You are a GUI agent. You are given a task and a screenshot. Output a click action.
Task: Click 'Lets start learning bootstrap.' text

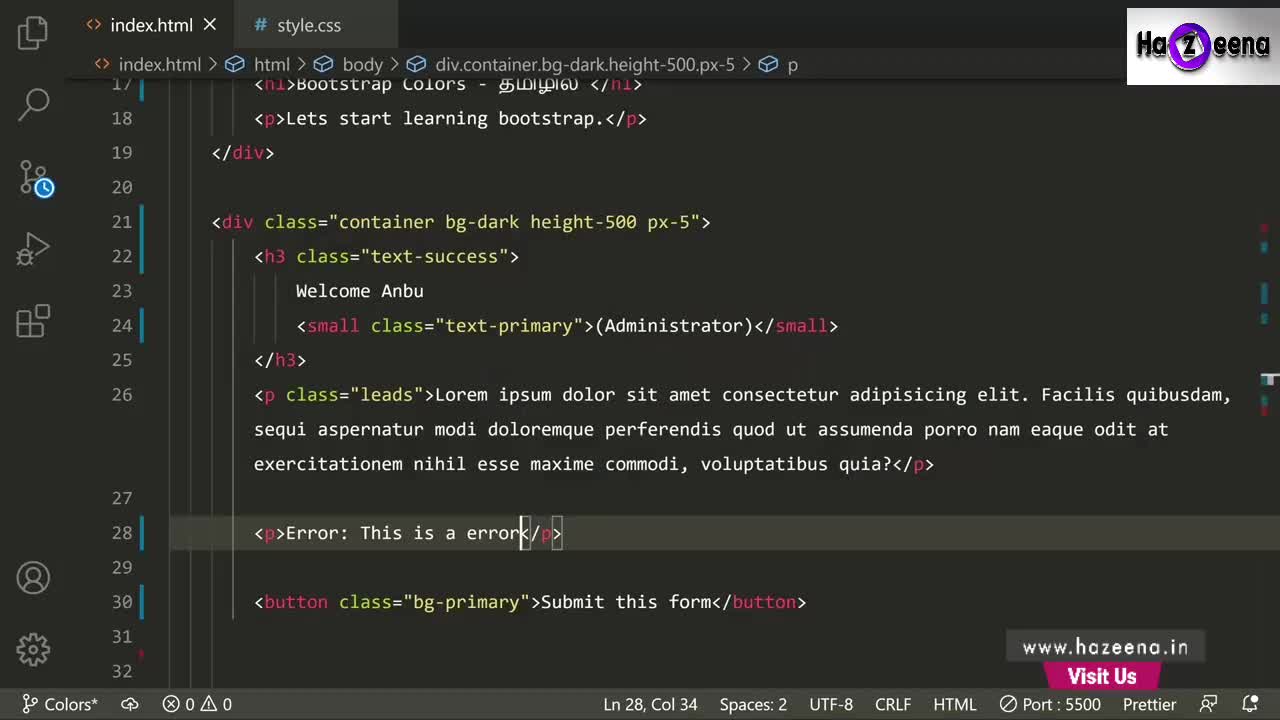[445, 119]
